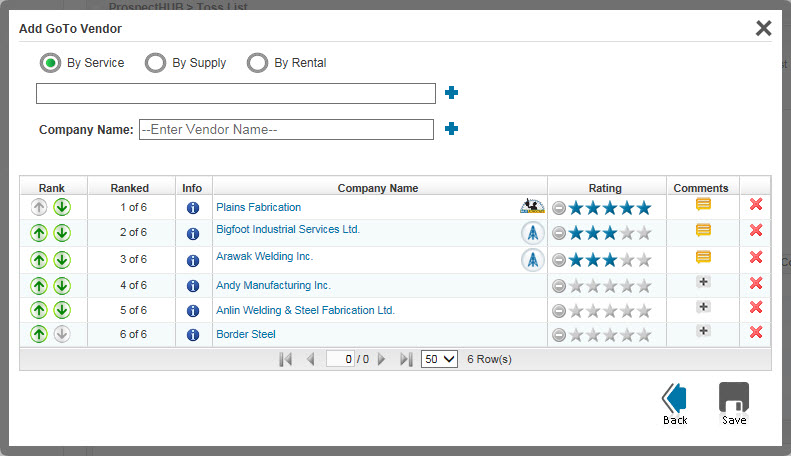View comments for Plains Fabrication
Image resolution: width=791 pixels, height=456 pixels.
[703, 205]
